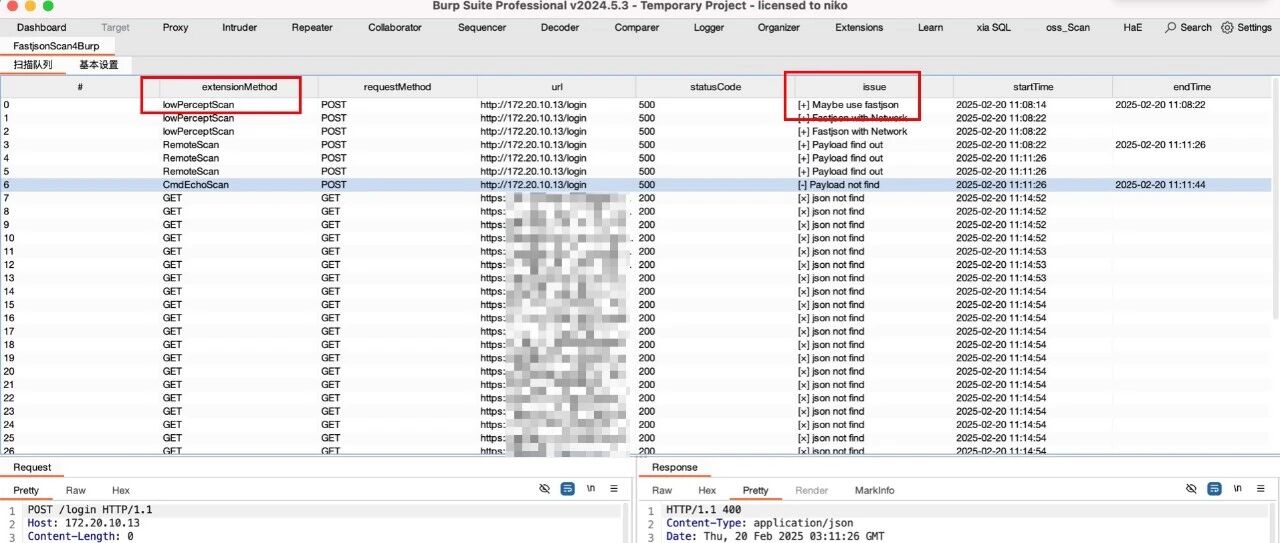Sort by the # column header

[80, 87]
